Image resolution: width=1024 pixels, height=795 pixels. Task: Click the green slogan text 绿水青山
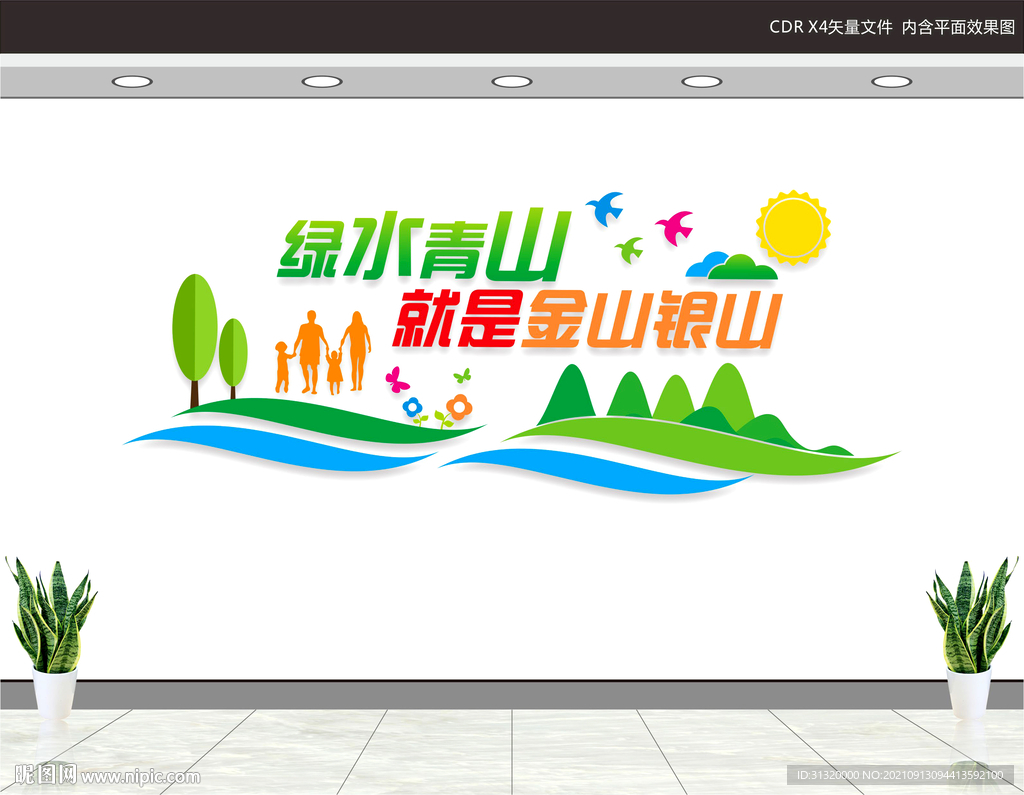click(x=420, y=250)
